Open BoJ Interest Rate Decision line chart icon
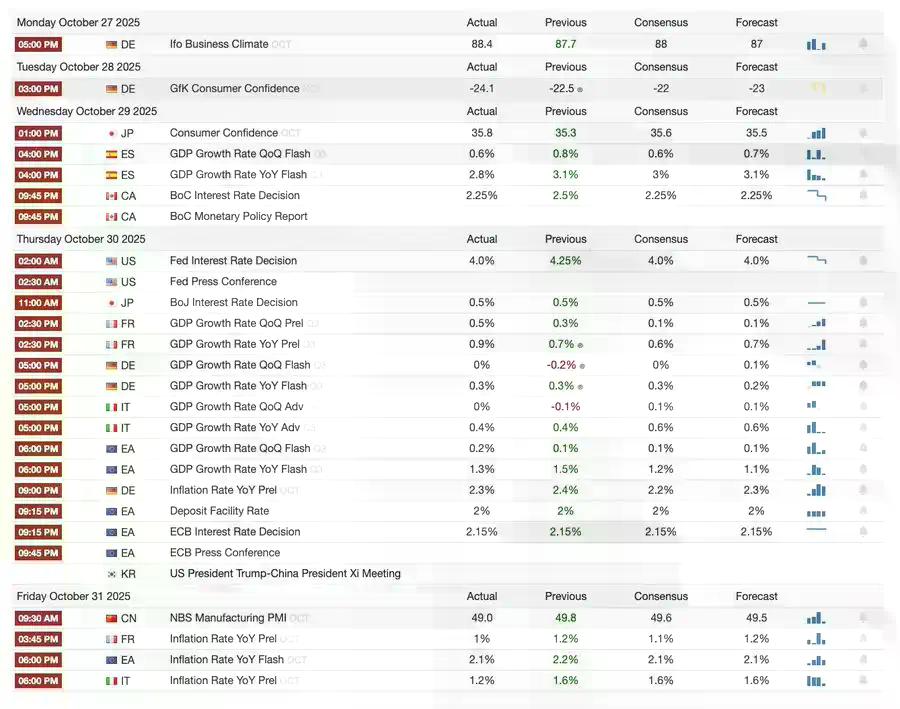Viewport: 900px width, 709px height. coord(816,302)
